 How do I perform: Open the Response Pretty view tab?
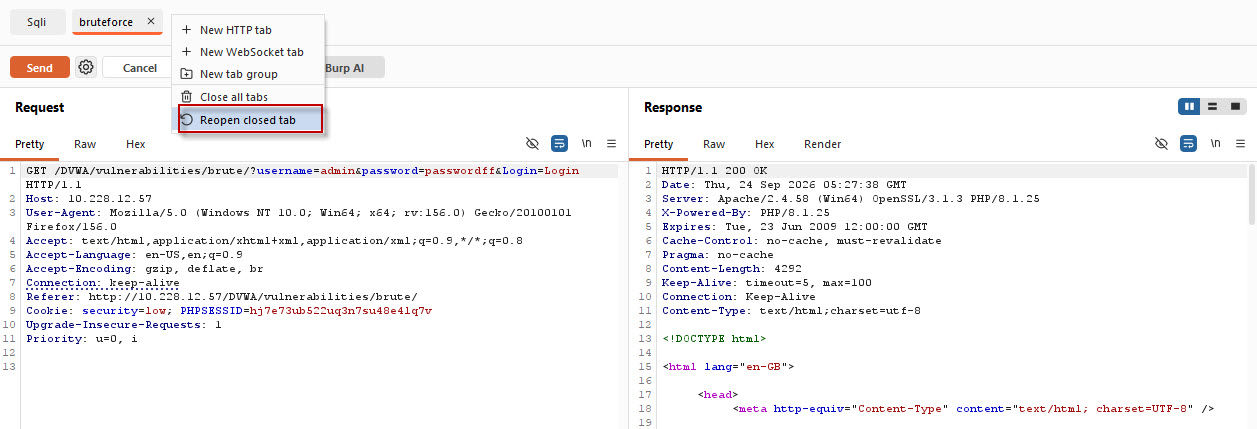pyautogui.click(x=659, y=144)
